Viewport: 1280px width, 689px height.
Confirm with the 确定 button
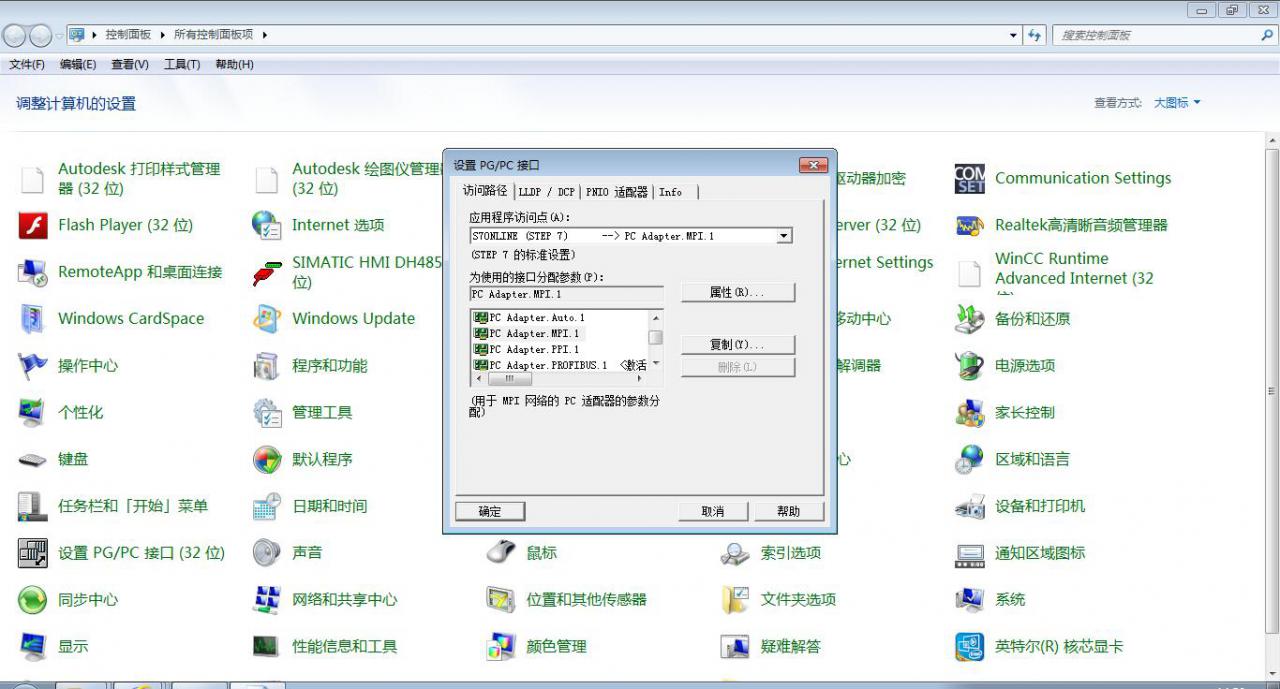coord(490,511)
